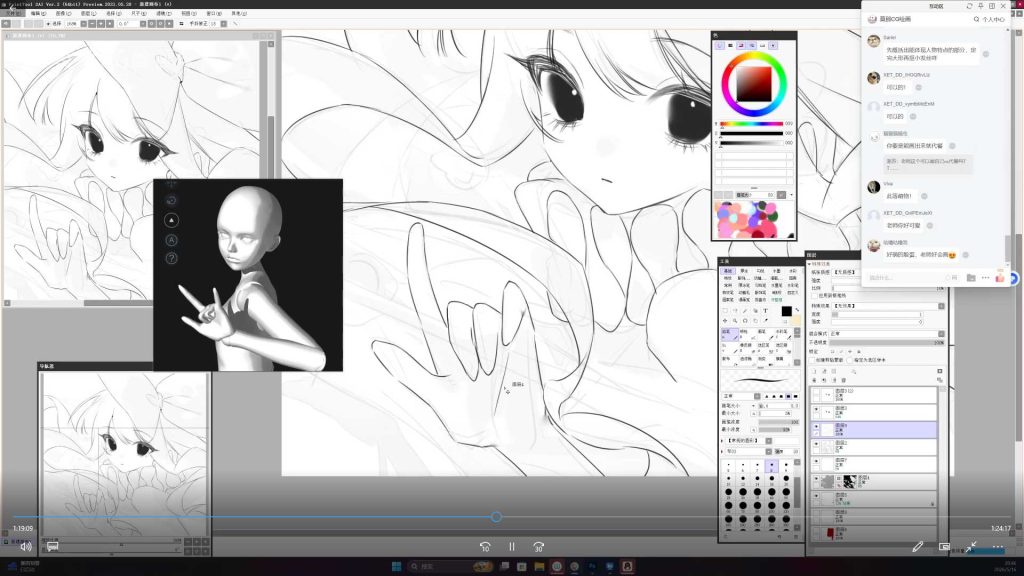
Task: Open the canvas rotation angle dropdown arrow
Action: click(142, 24)
